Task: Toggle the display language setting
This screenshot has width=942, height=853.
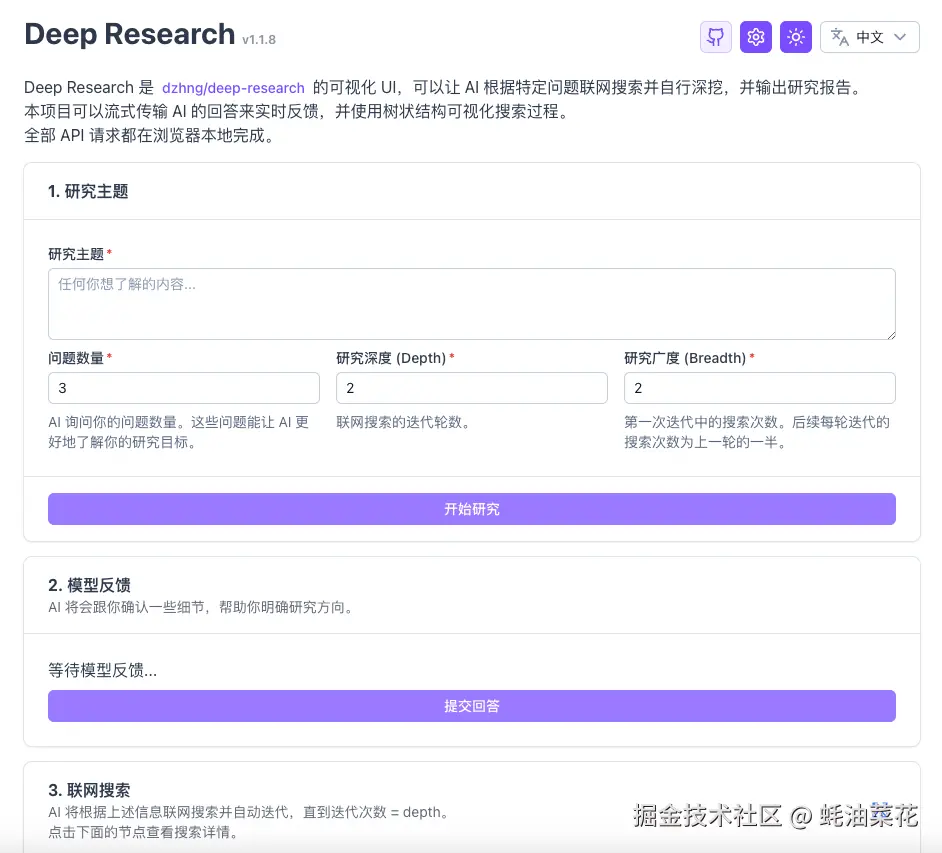Action: [870, 36]
